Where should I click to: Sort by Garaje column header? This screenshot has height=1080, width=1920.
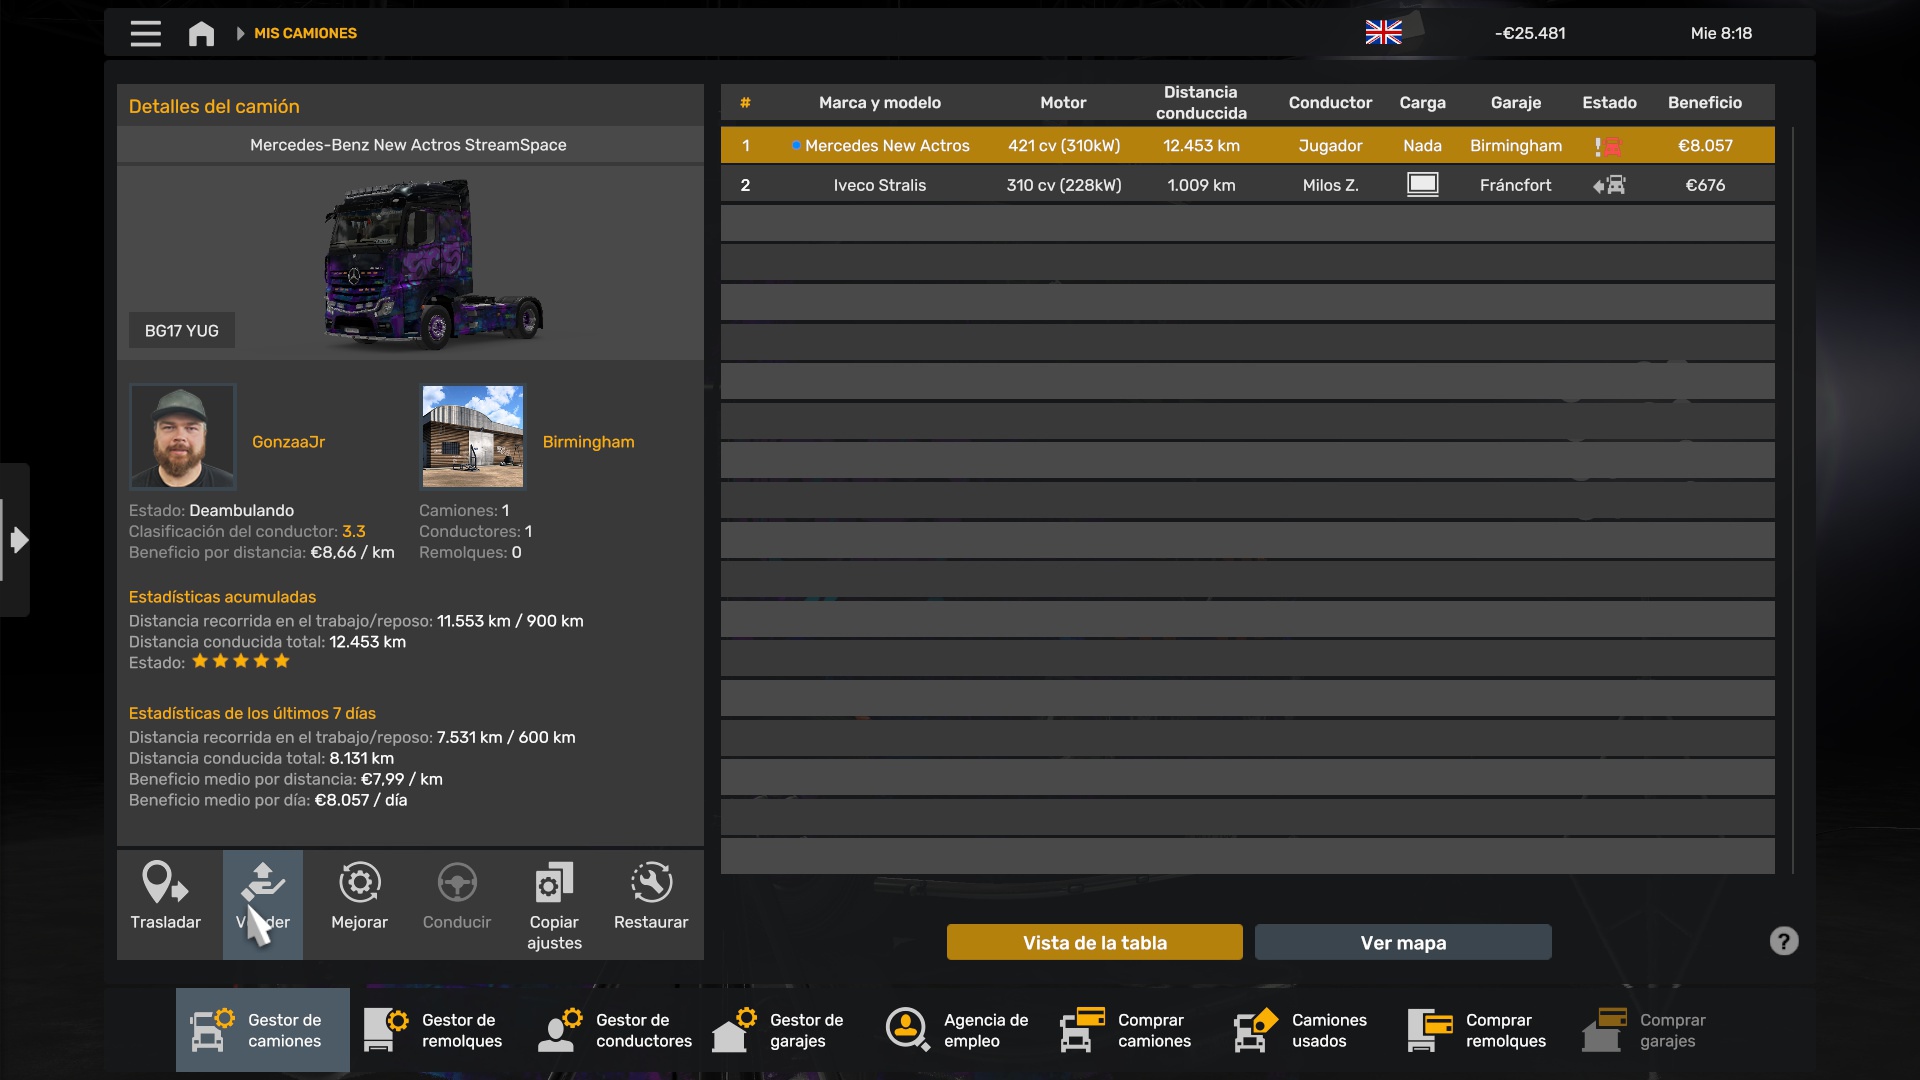1516,102
